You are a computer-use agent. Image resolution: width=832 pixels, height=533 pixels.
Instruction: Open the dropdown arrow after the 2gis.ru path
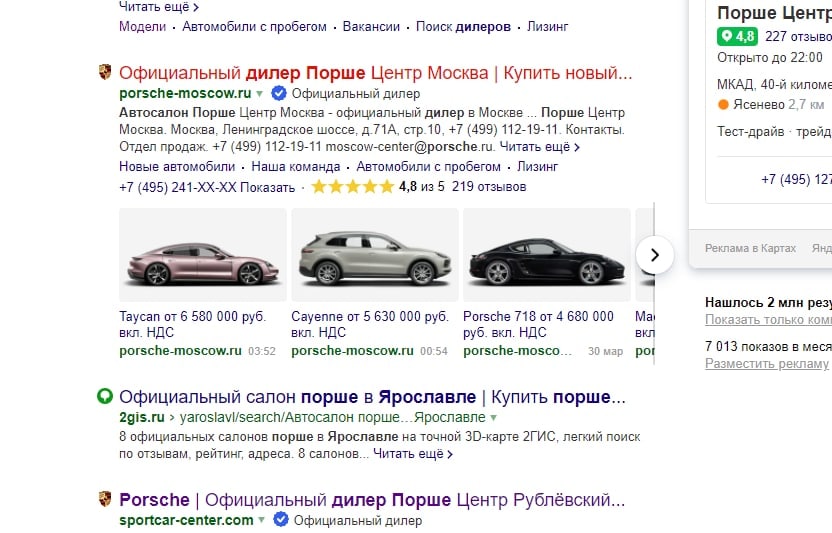(493, 418)
